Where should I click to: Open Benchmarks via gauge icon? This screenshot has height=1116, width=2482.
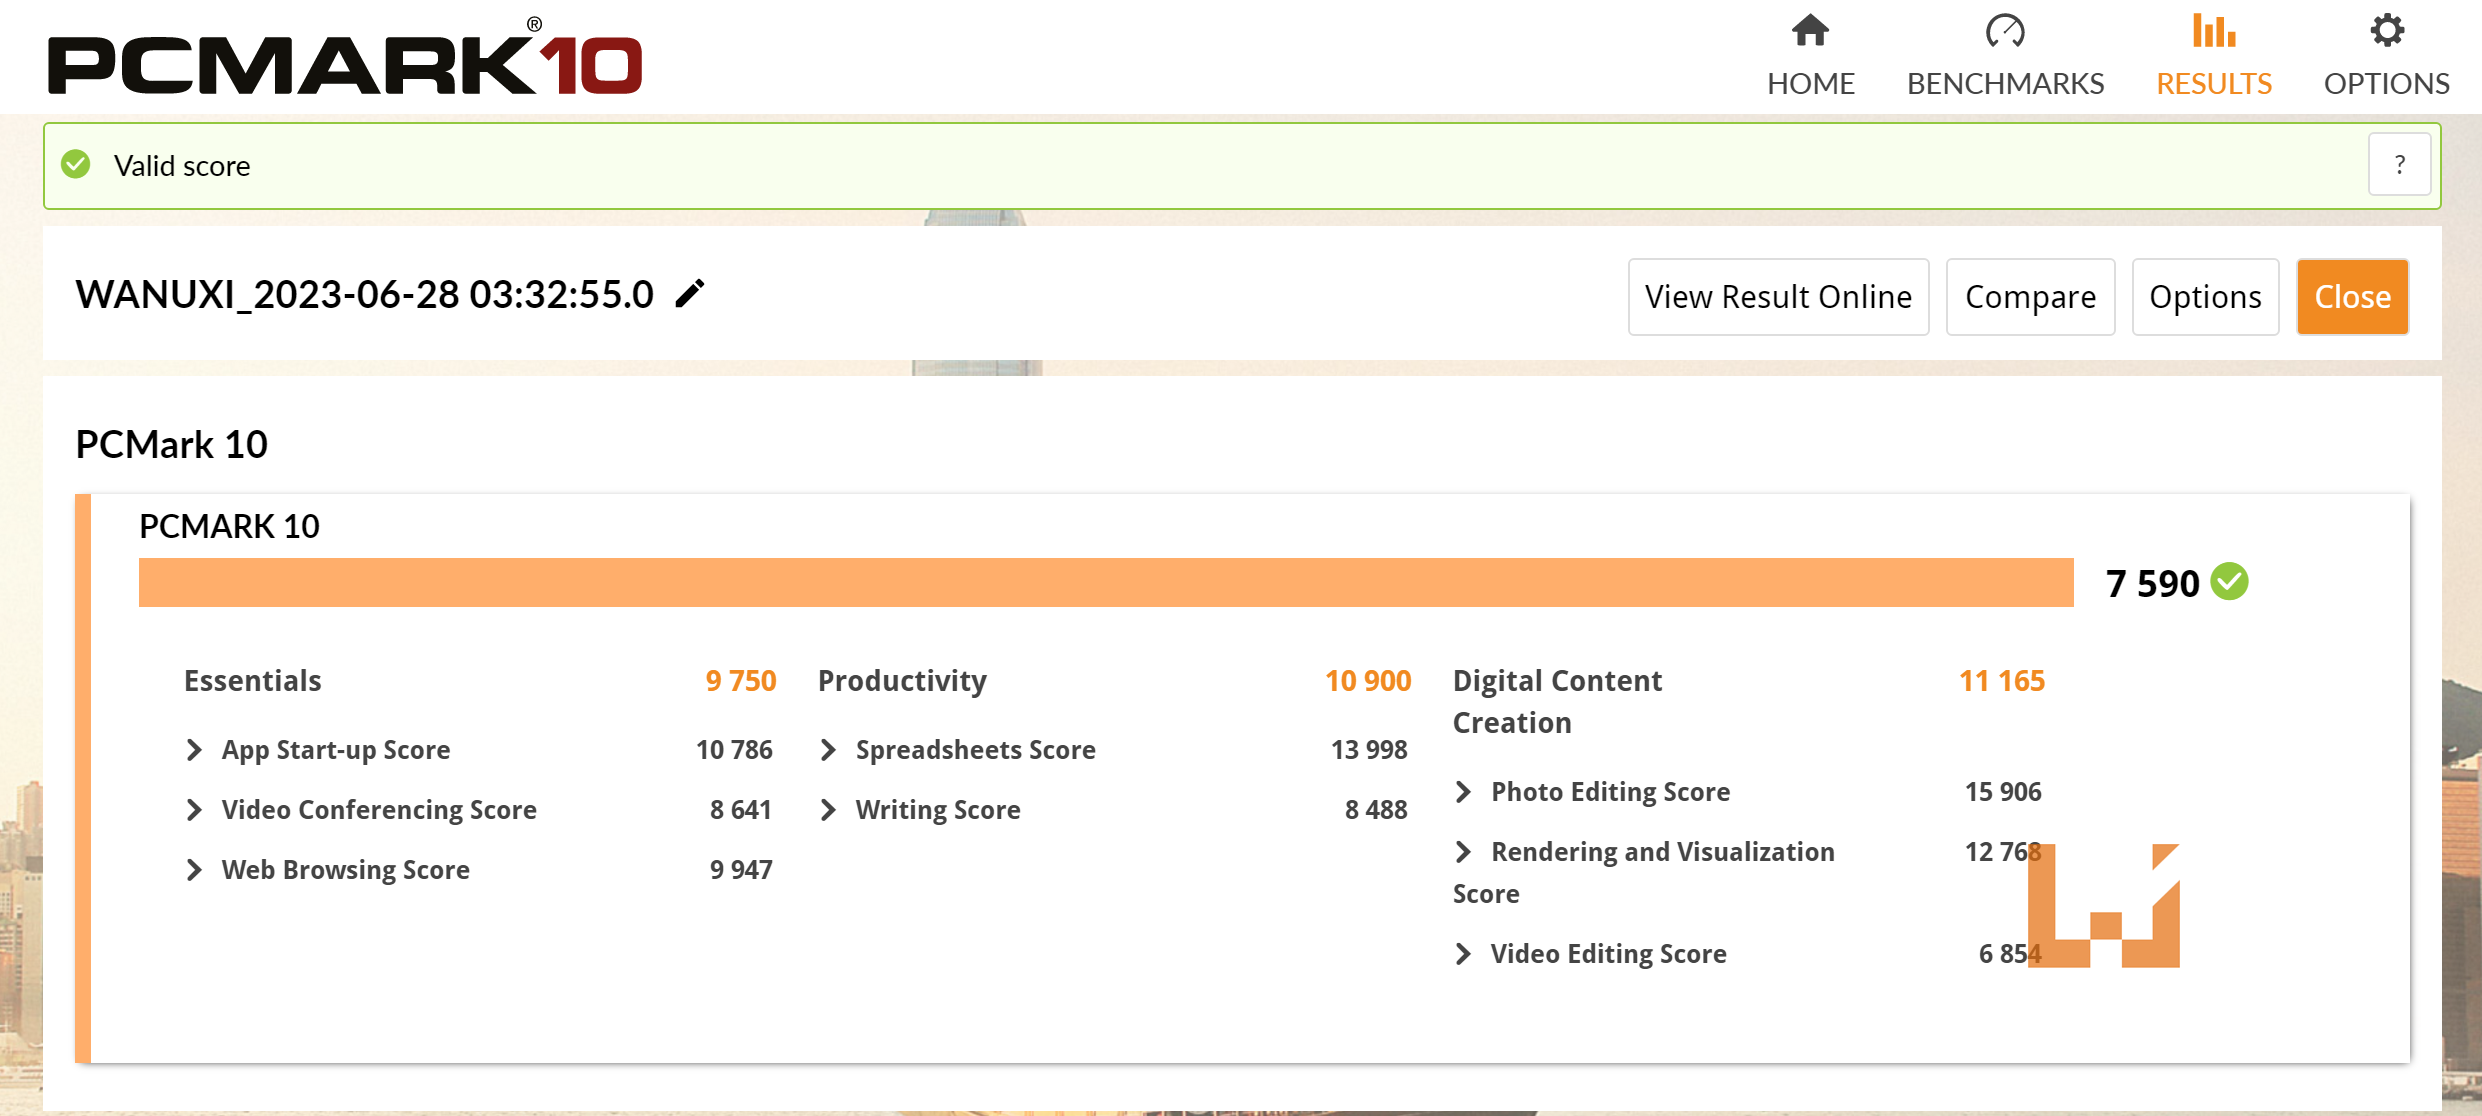coord(2004,31)
